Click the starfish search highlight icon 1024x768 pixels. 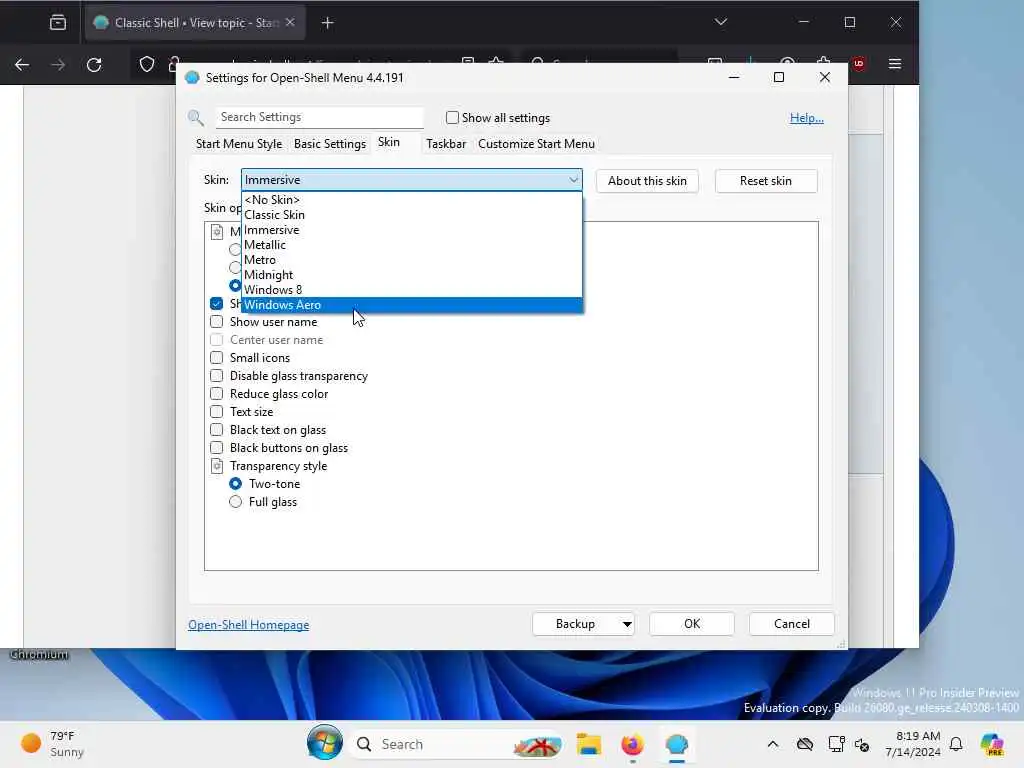tap(537, 744)
